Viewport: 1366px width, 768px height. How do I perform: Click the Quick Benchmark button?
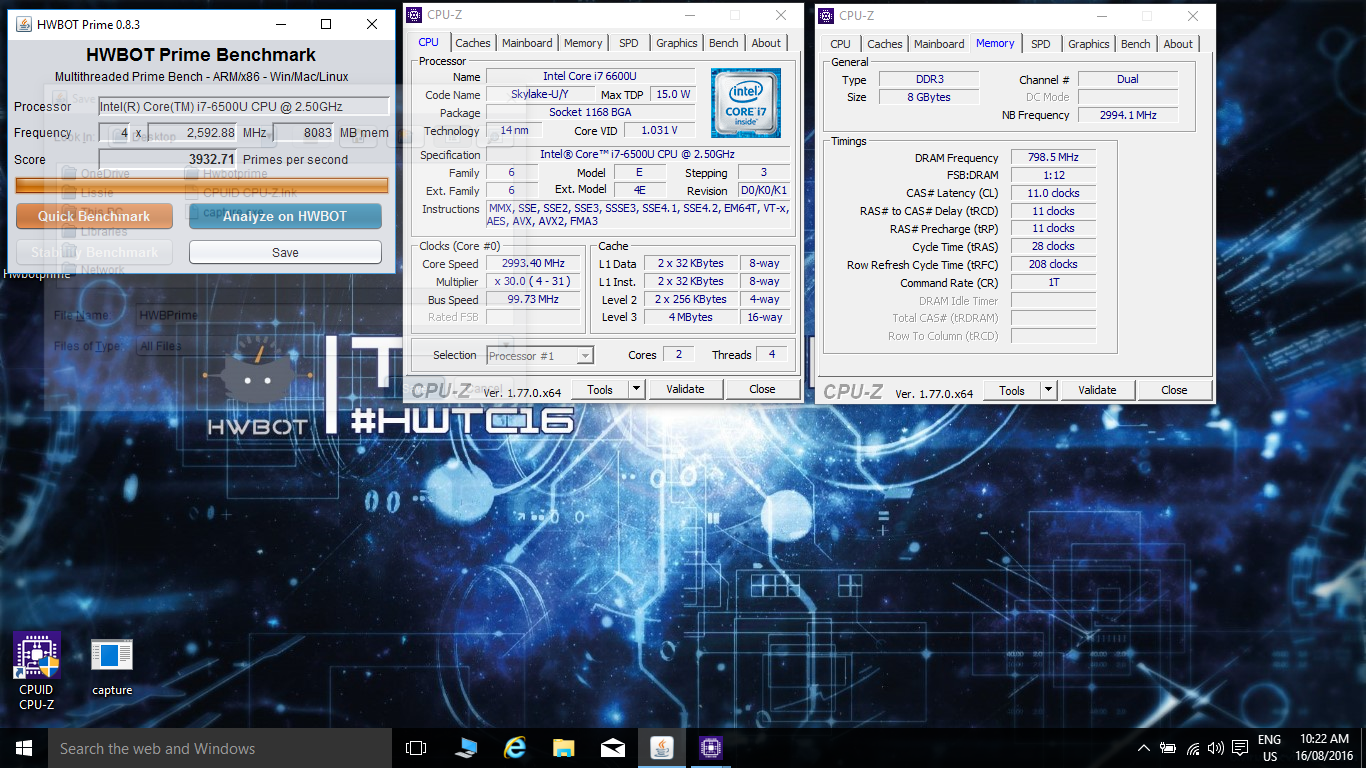pyautogui.click(x=94, y=216)
